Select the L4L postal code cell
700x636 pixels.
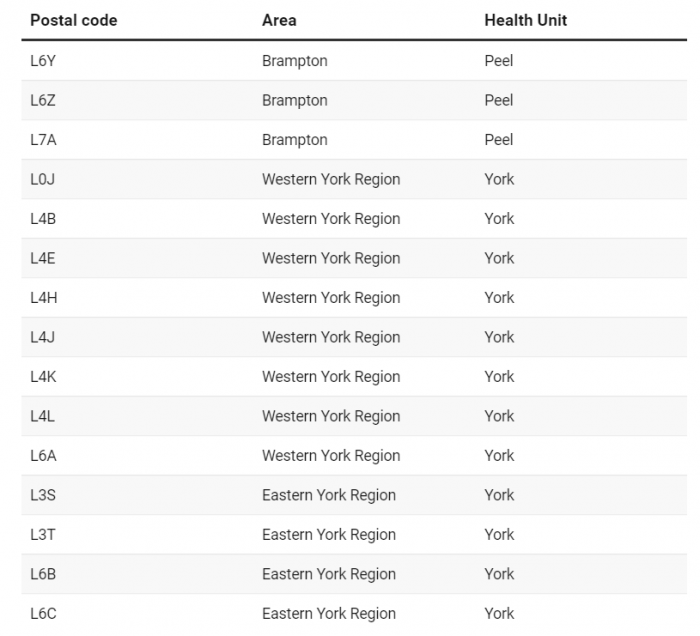(x=42, y=416)
